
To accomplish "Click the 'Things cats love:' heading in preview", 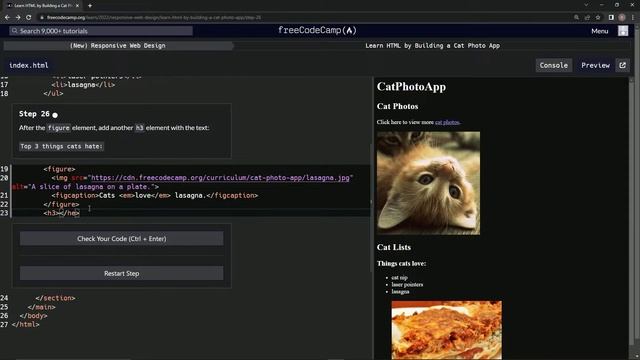I will (401, 264).
